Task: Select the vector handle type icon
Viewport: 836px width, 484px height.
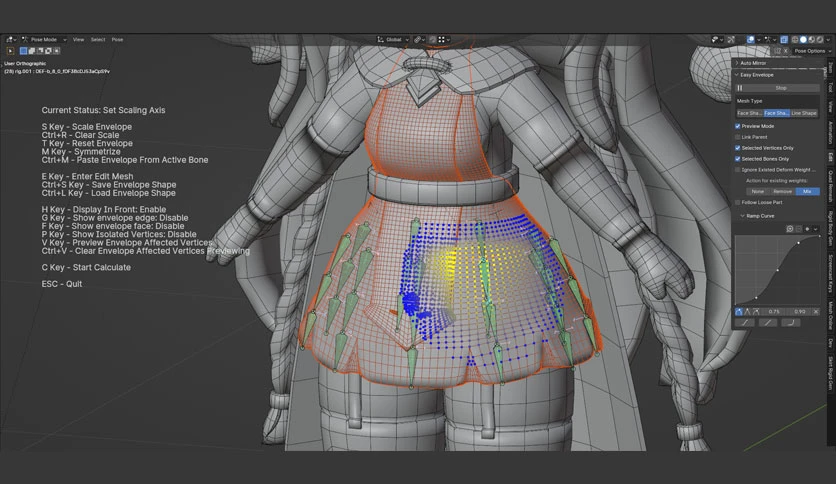Action: pos(747,312)
